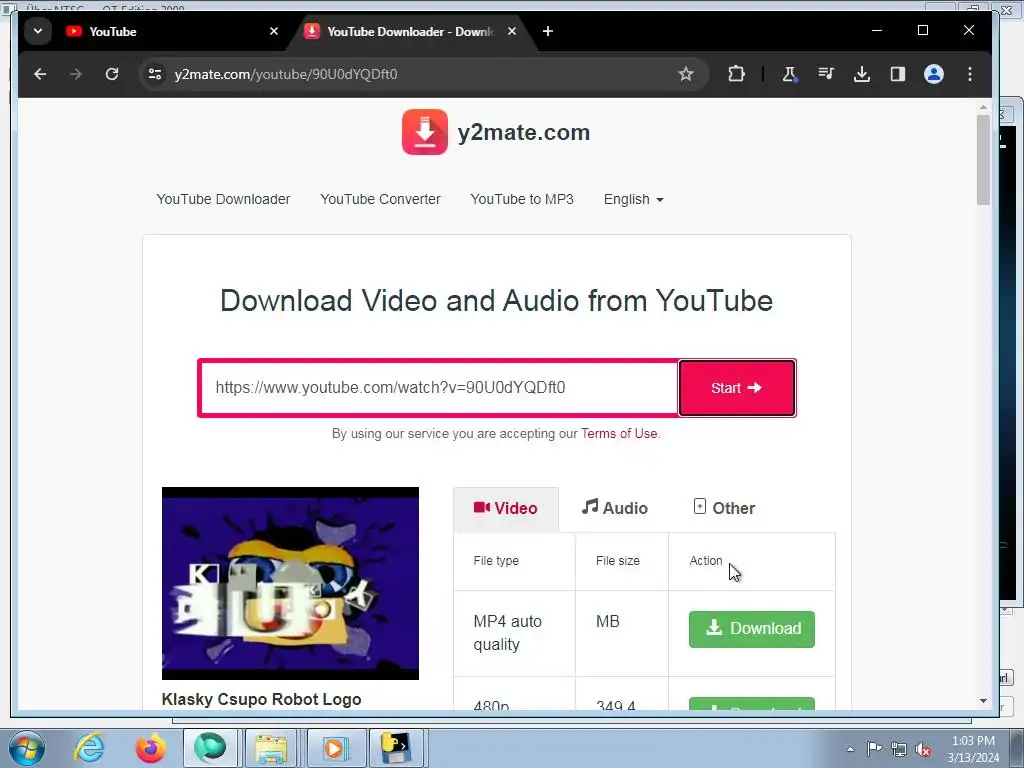Click the pink Start button
The image size is (1024, 768).
(737, 388)
